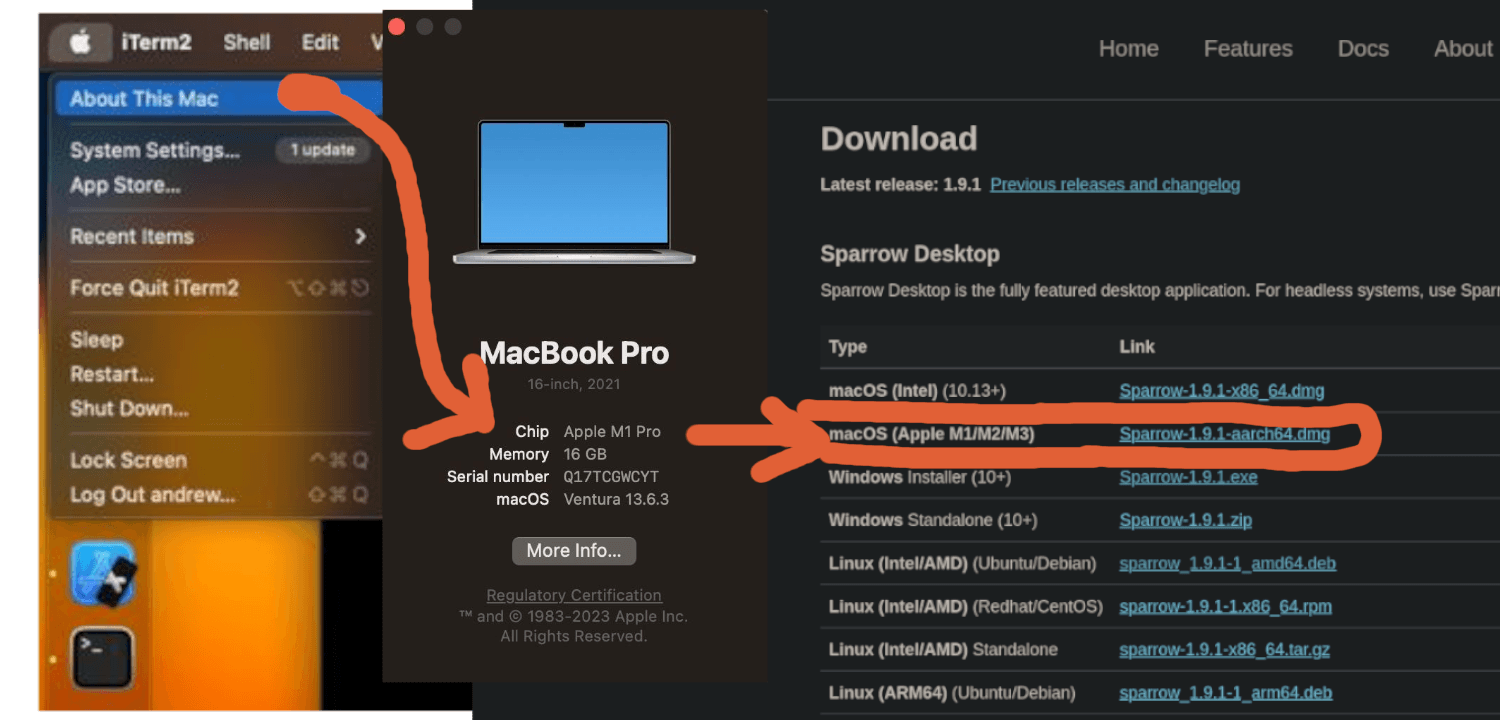The width and height of the screenshot is (1500, 720).
Task: Open Features page on Sparrow site
Action: click(1248, 49)
